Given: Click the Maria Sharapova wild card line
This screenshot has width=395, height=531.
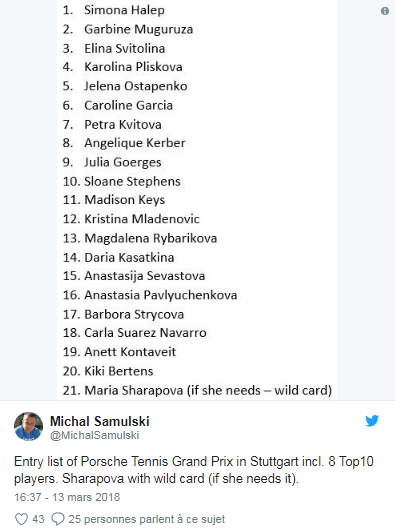Looking at the screenshot, I should [x=197, y=390].
